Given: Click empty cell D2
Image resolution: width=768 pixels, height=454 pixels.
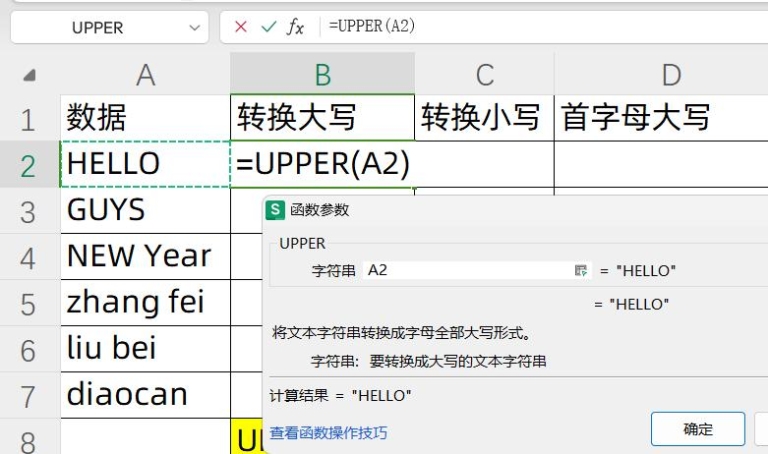Looking at the screenshot, I should coord(661,164).
